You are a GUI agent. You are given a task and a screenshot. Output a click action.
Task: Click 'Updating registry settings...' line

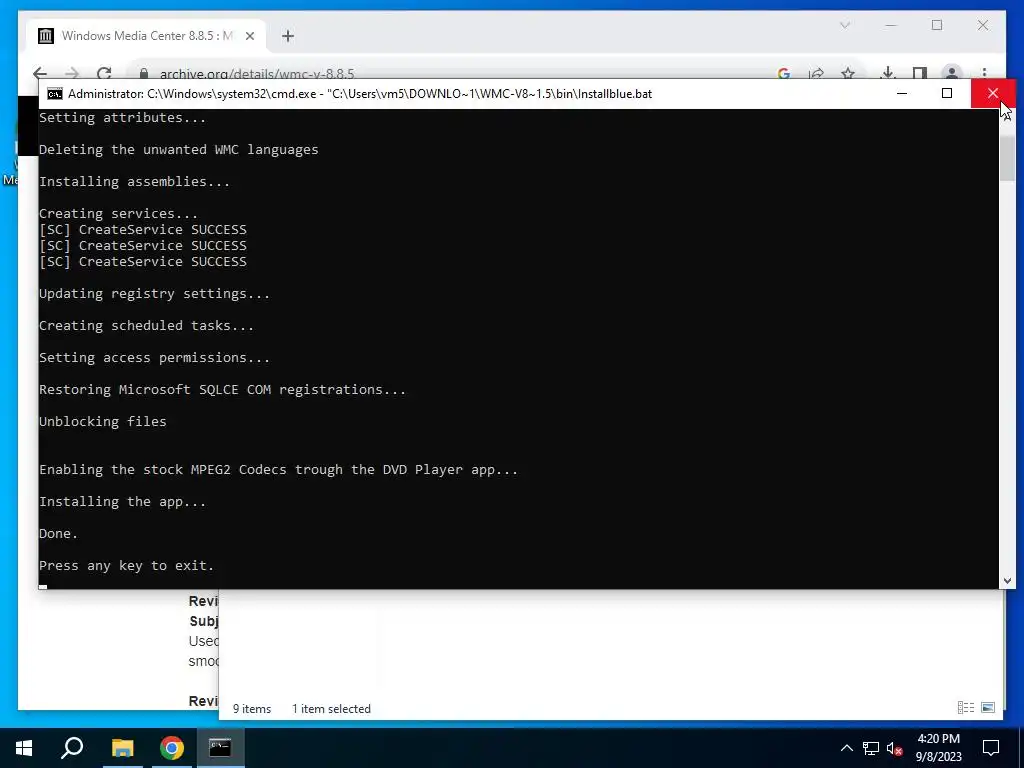coord(155,293)
